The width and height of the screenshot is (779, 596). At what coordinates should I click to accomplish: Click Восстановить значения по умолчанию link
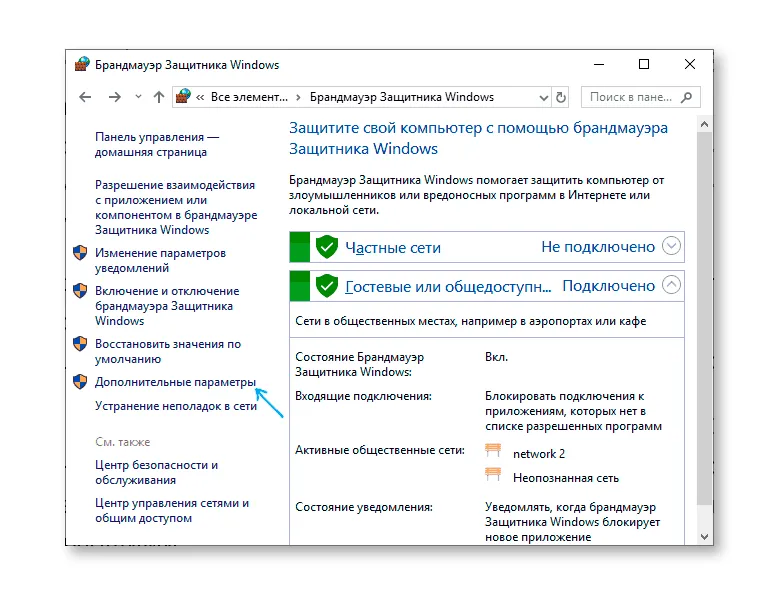coord(168,351)
